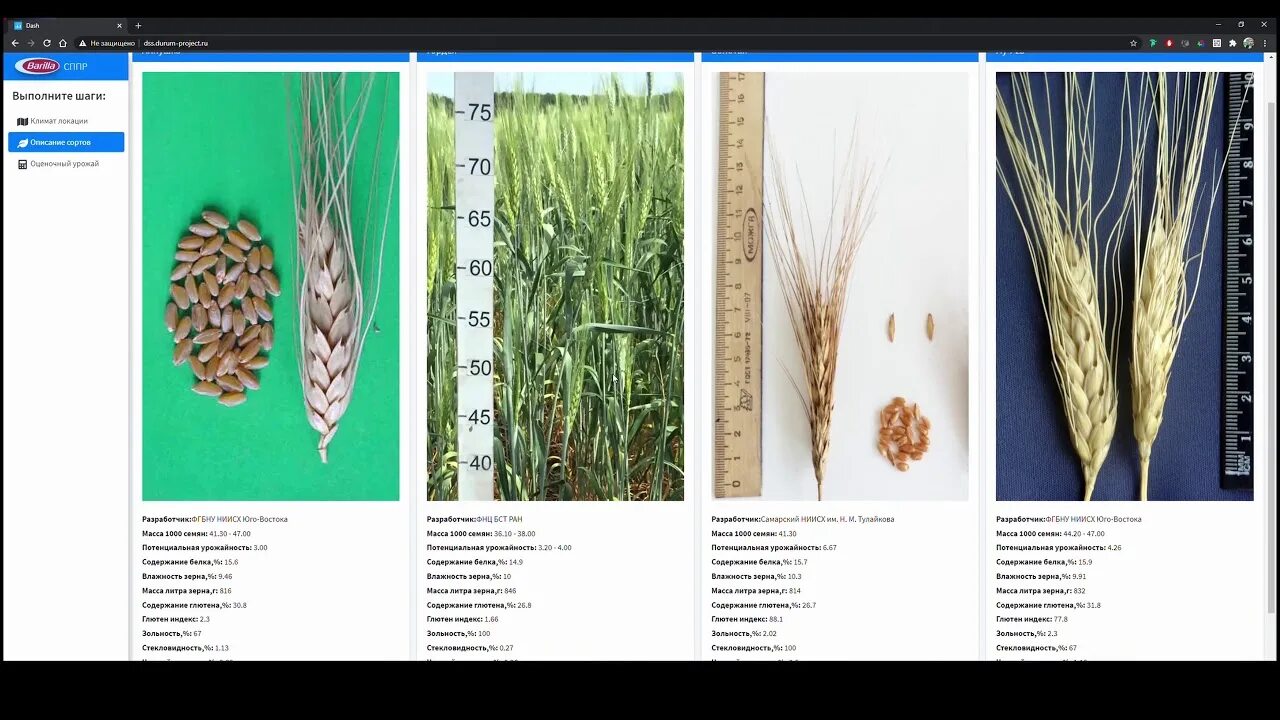Click 'Масса 1000 семян: 36.10 - 38.00'
1280x720 pixels.
tap(481, 534)
